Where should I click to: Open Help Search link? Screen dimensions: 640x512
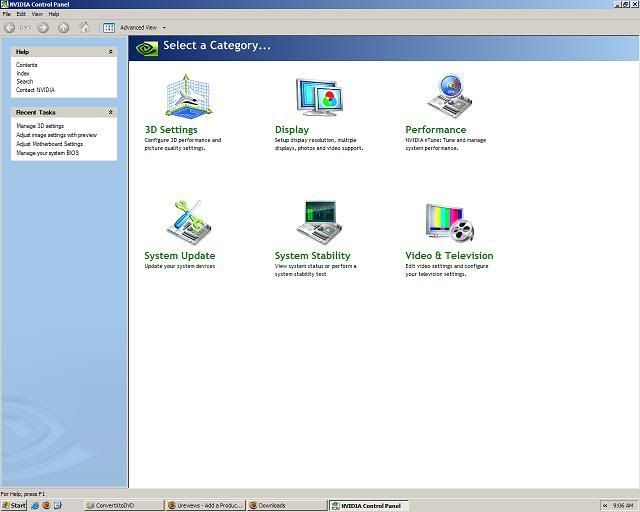pyautogui.click(x=24, y=82)
